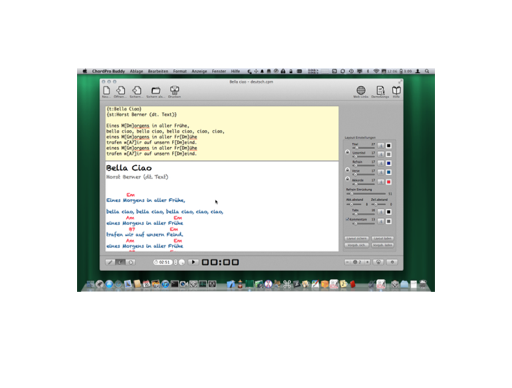Open the ChordPro Buddy application menu
Viewport: 512px width, 388px height.
[108, 71]
